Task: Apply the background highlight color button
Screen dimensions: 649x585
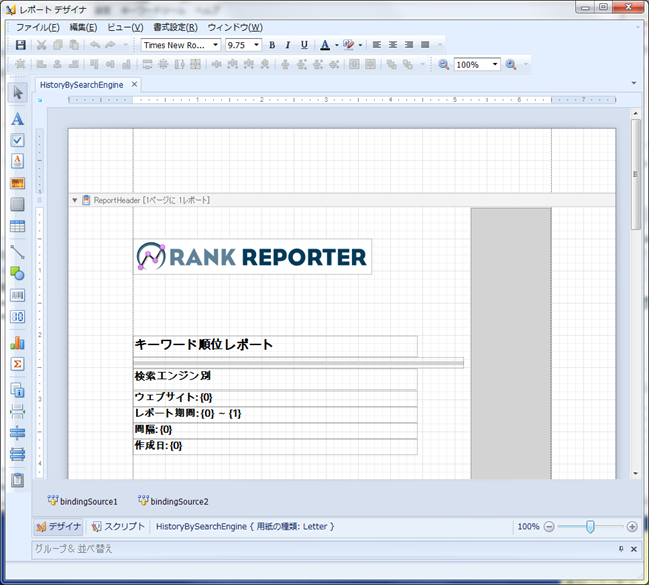Action: point(349,45)
